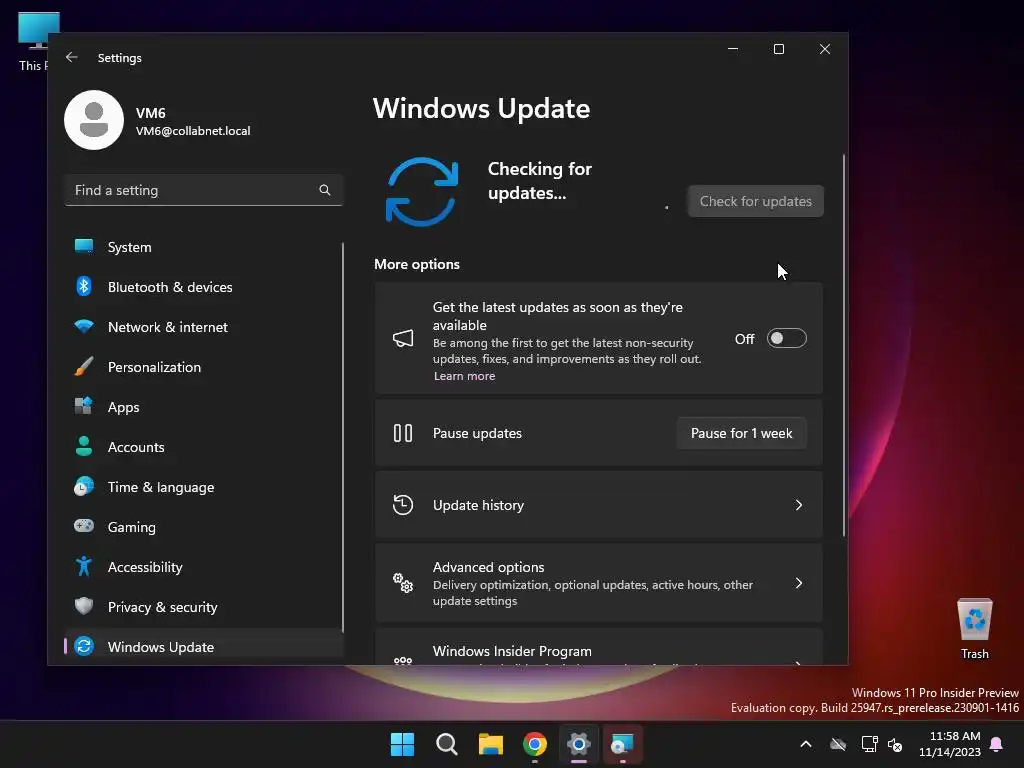Select Windows Update in the sidebar
The width and height of the screenshot is (1024, 768).
pyautogui.click(x=203, y=647)
